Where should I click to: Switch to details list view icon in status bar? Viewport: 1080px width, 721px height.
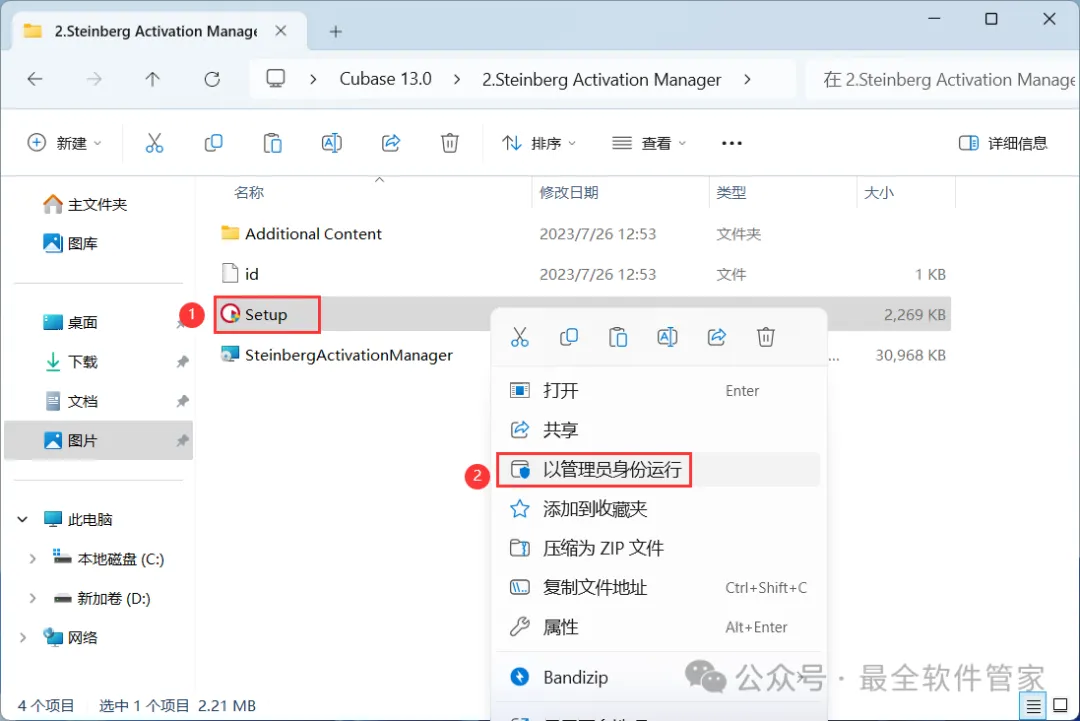(x=1033, y=706)
